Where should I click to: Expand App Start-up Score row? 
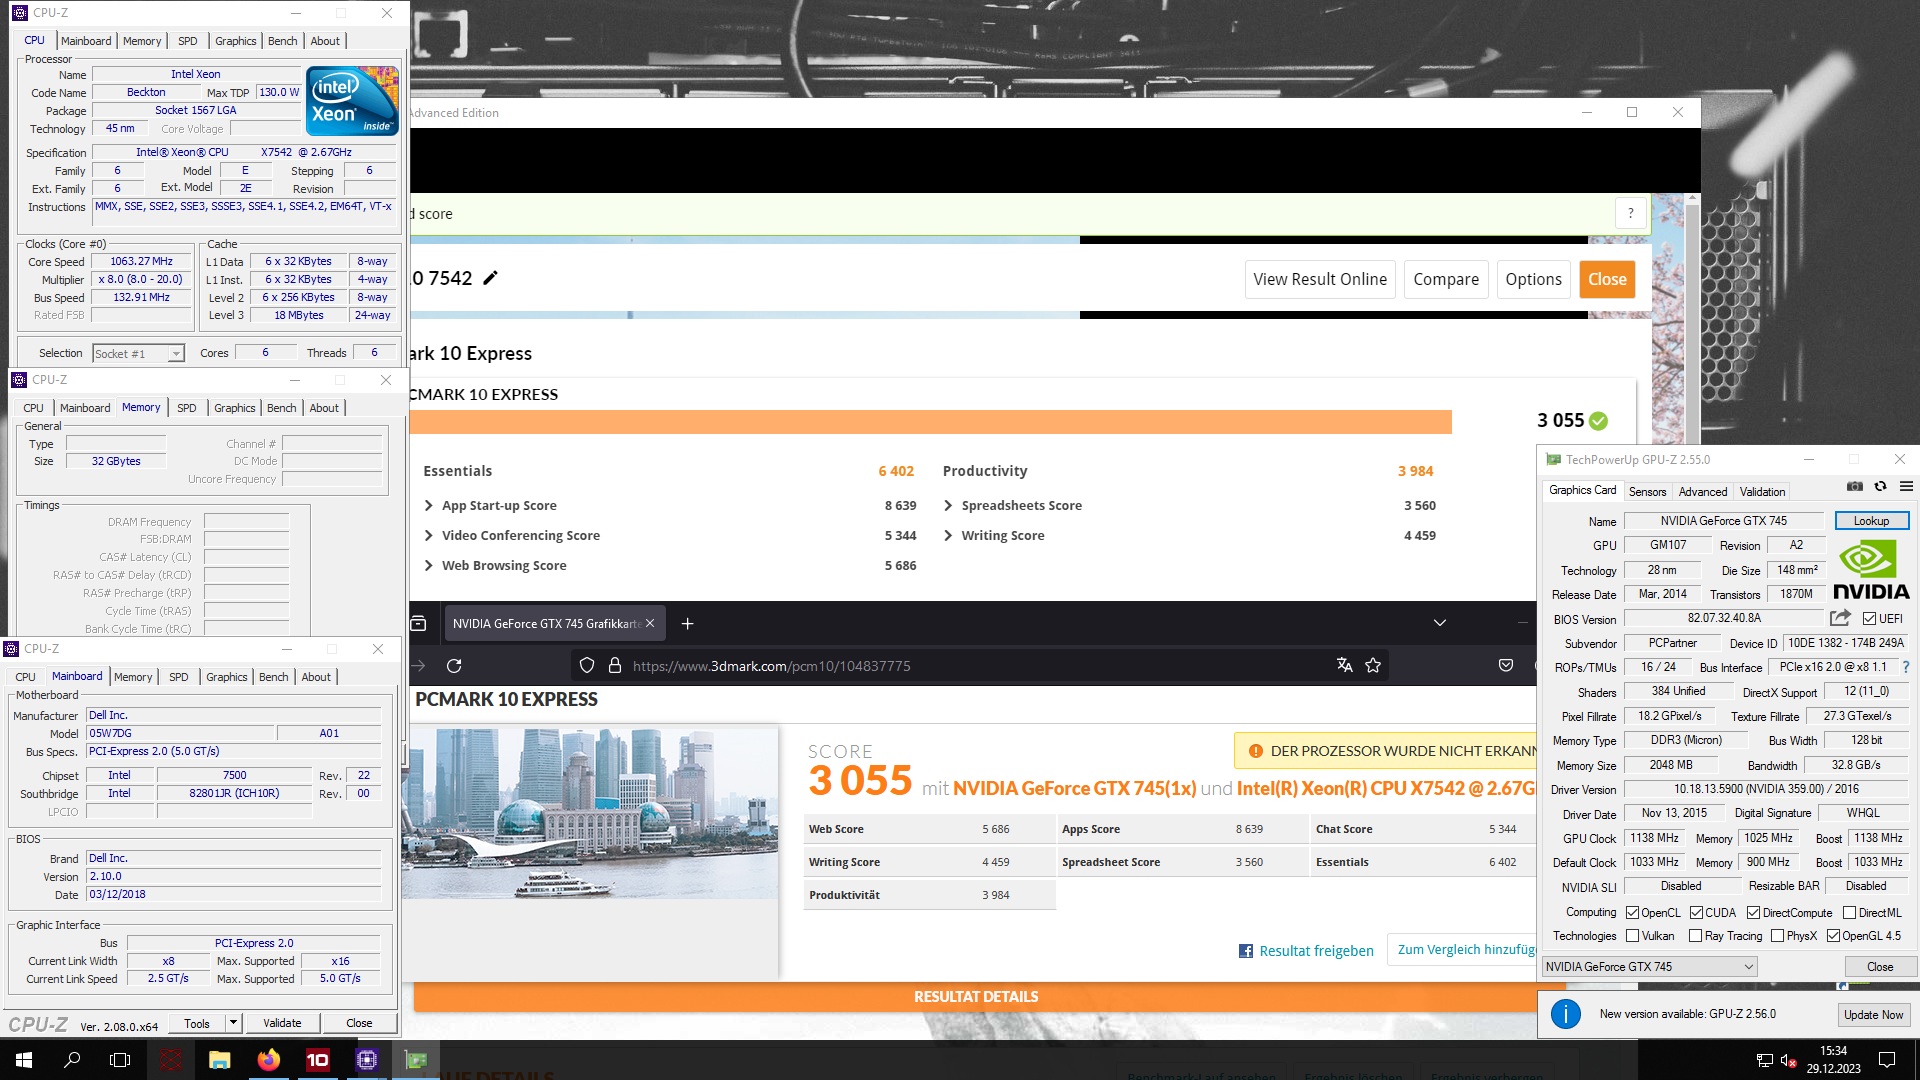click(x=428, y=506)
